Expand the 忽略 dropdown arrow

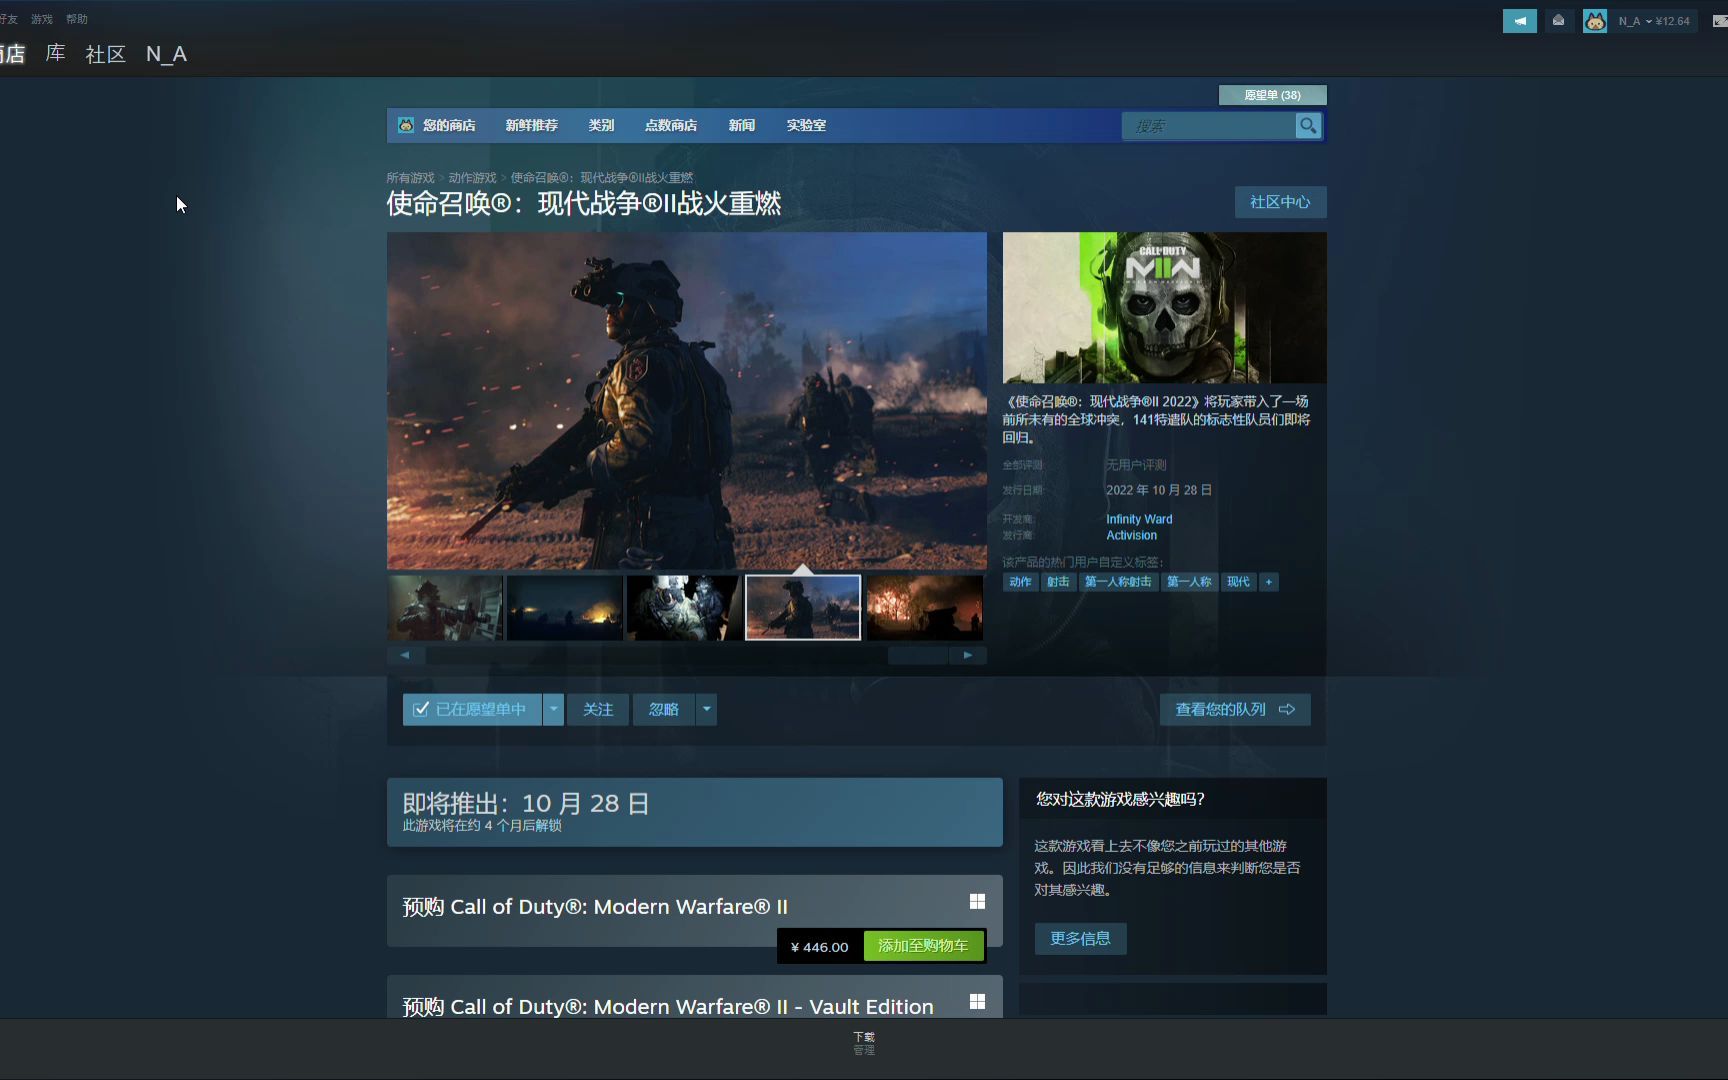click(706, 709)
